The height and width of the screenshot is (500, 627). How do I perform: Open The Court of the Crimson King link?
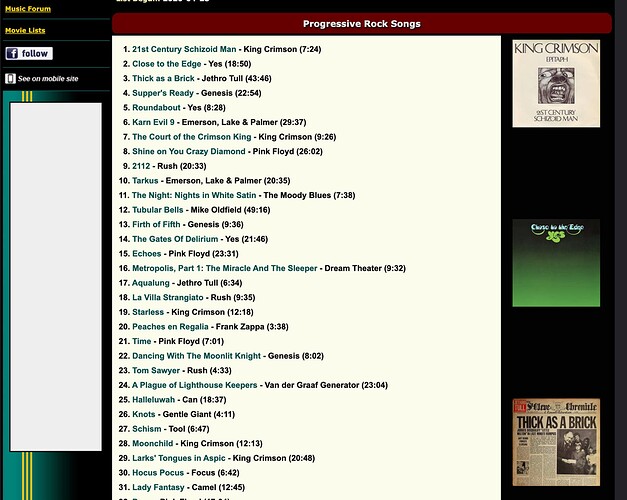click(192, 137)
